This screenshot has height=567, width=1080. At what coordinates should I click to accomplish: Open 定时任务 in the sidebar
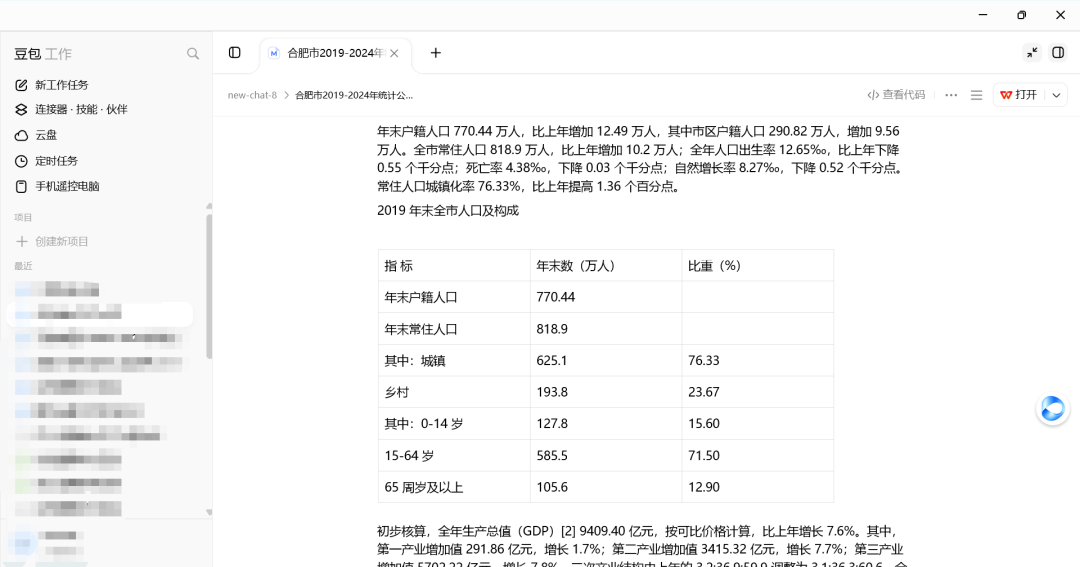[x=56, y=161]
